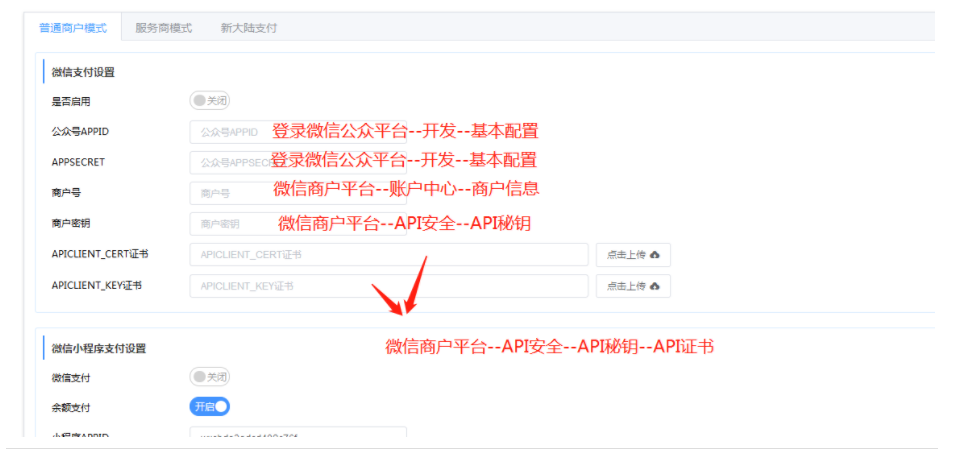Open the 服务商模式 tab

click(163, 28)
